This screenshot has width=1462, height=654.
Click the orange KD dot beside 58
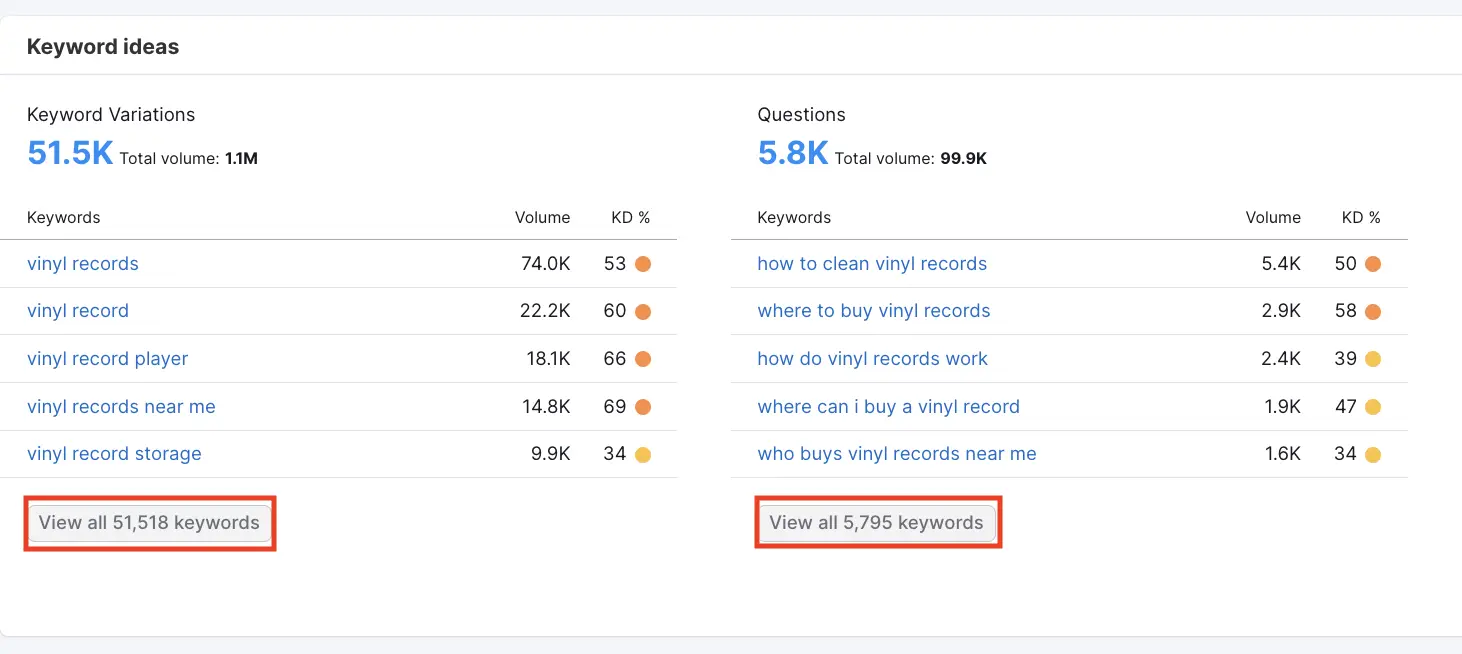tap(1373, 311)
